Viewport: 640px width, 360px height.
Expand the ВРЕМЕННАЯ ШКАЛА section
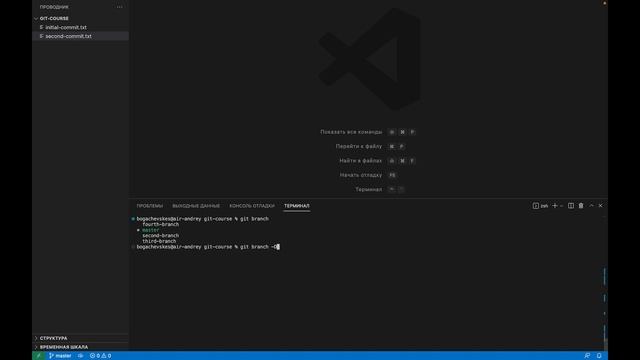click(x=63, y=347)
